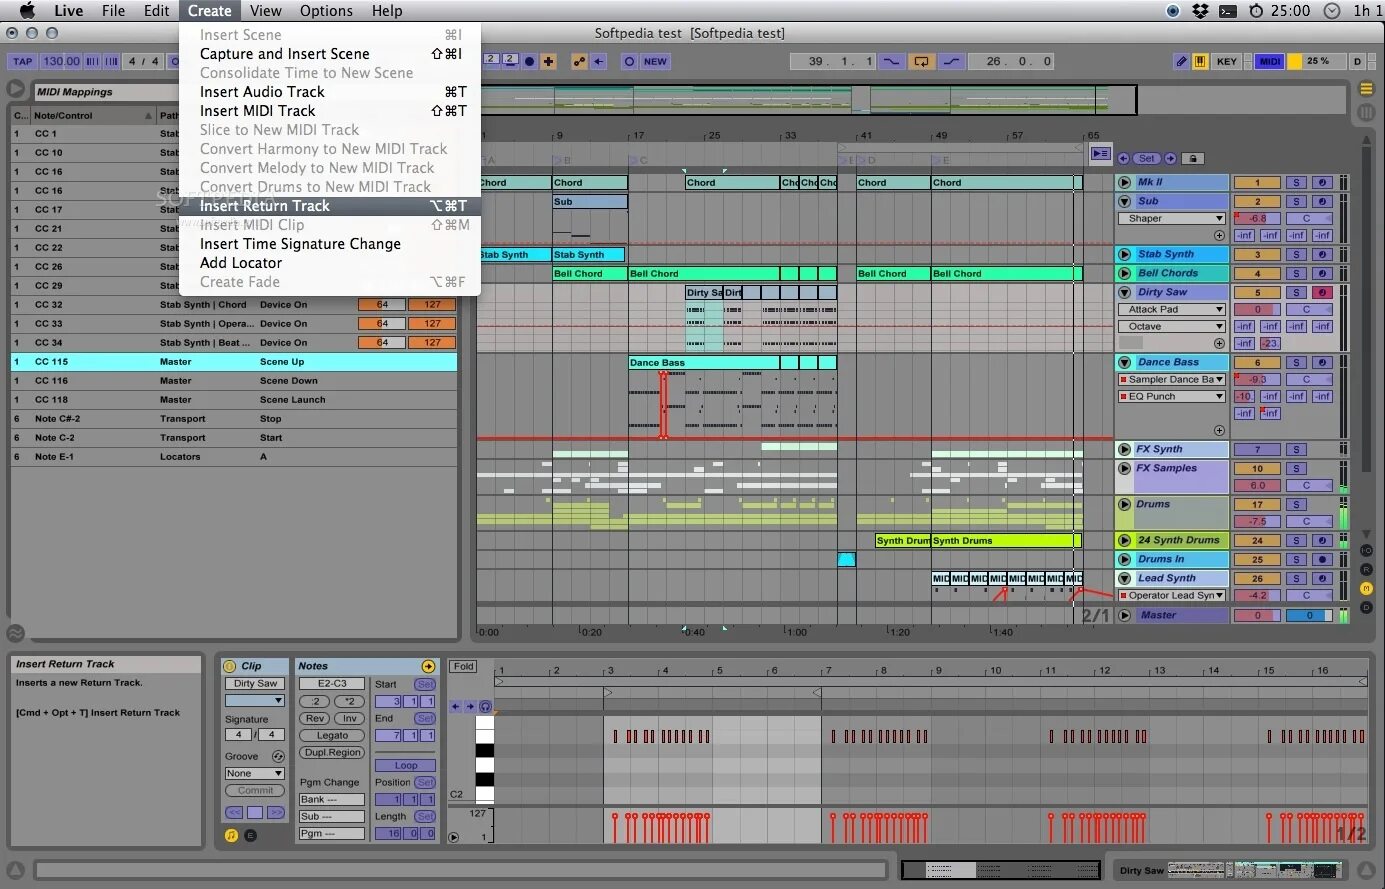1385x889 pixels.
Task: Choose Insert MIDI Track menu item
Action: pyautogui.click(x=330, y=111)
